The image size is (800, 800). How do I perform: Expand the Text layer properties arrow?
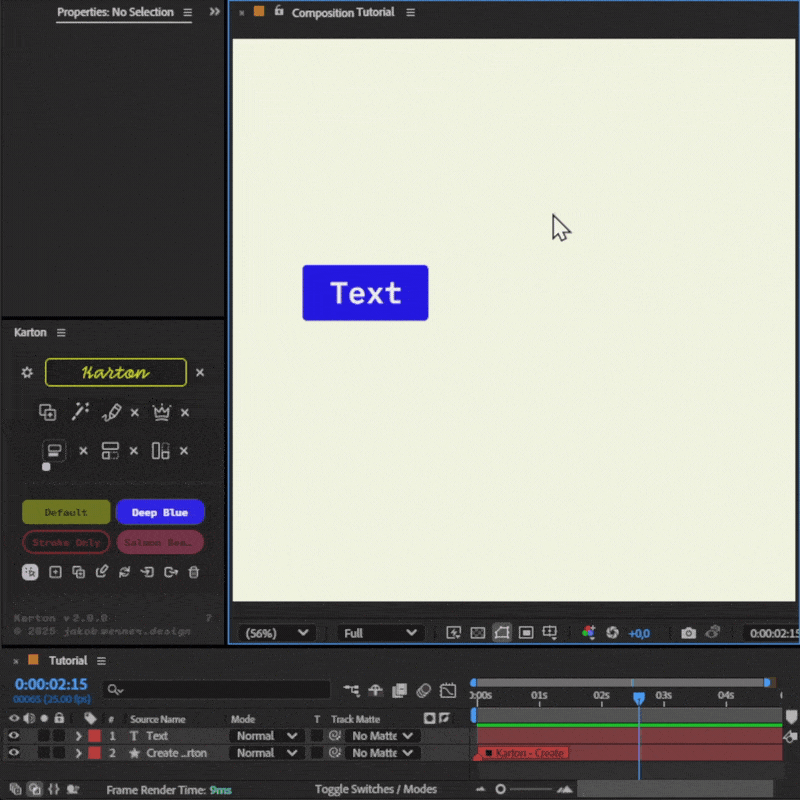(x=79, y=735)
